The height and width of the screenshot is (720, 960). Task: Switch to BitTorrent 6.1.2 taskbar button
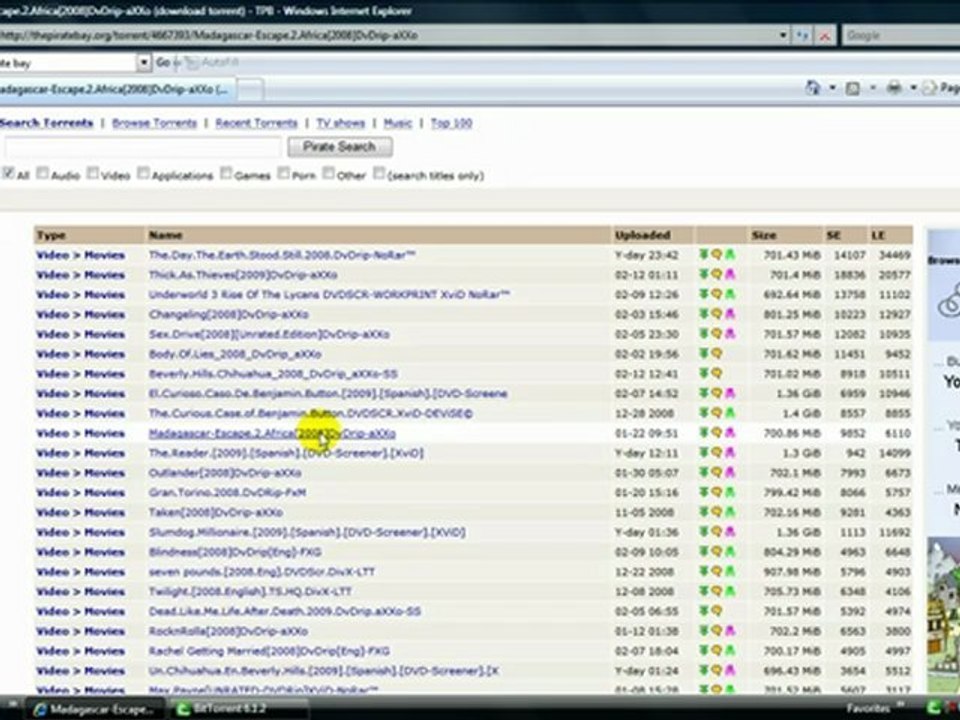[239, 709]
